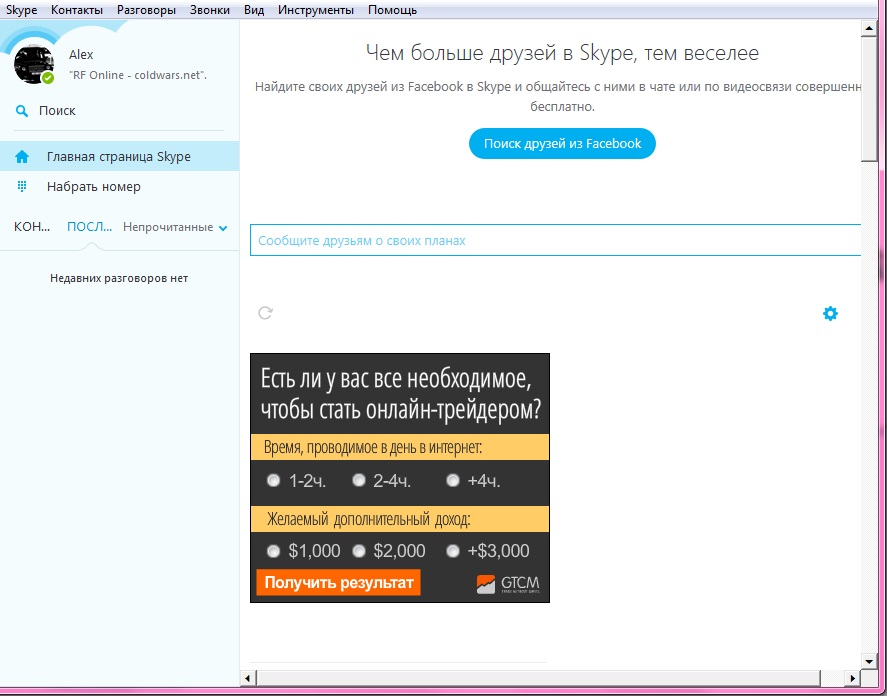Switch to the ПОСЛ... recent tab
The image size is (887, 696).
89,227
